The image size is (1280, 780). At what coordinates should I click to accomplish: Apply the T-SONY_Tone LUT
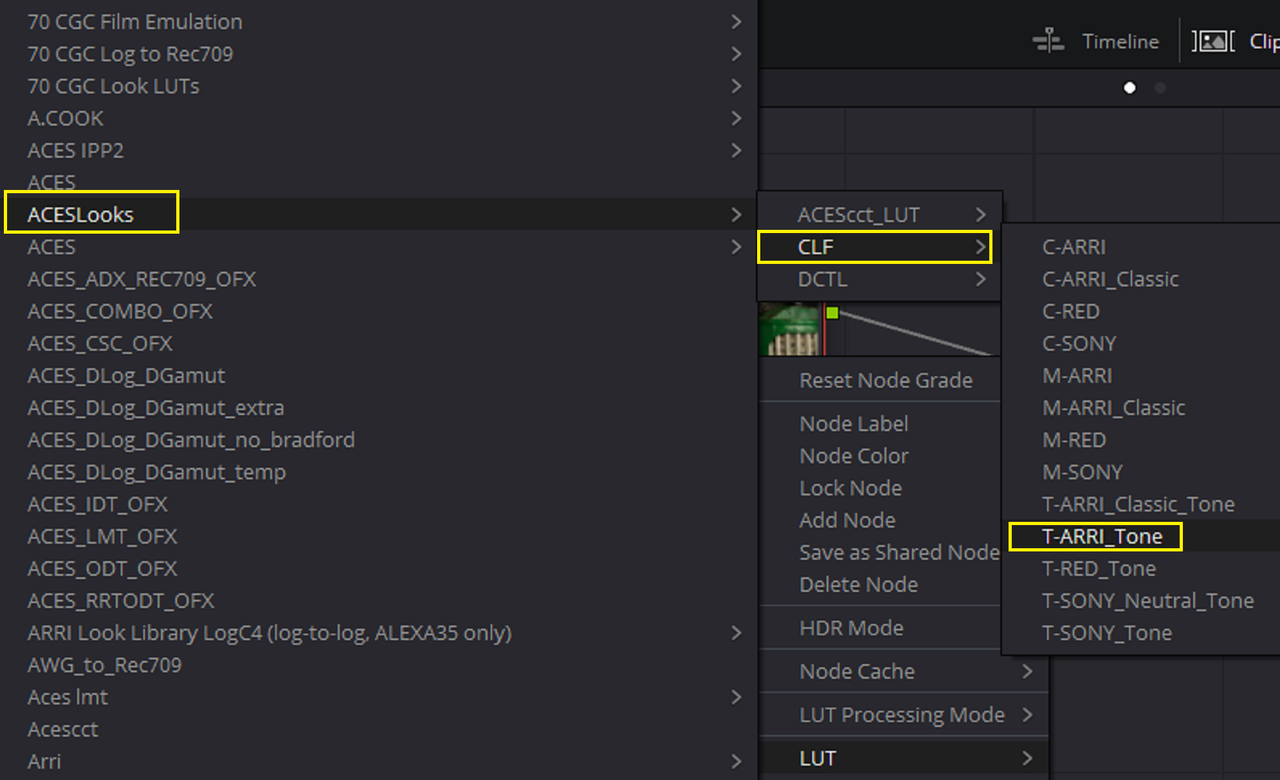pyautogui.click(x=1141, y=632)
